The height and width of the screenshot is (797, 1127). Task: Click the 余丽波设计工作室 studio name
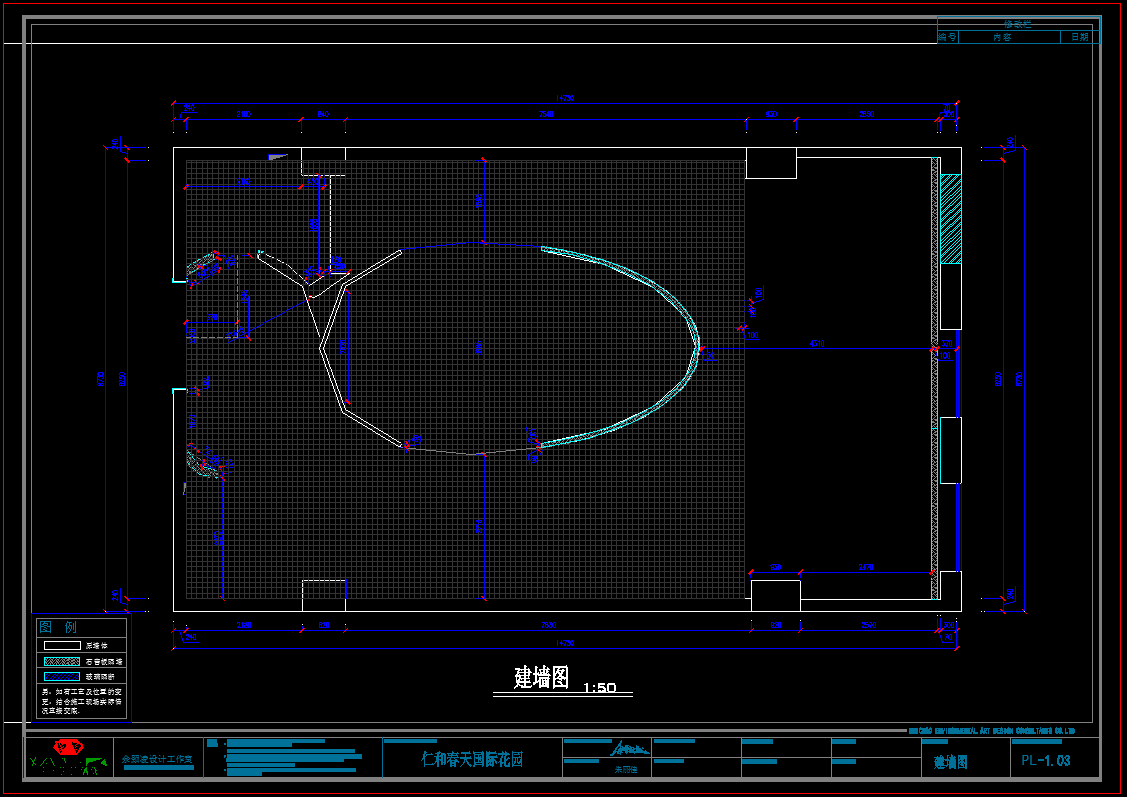point(157,759)
